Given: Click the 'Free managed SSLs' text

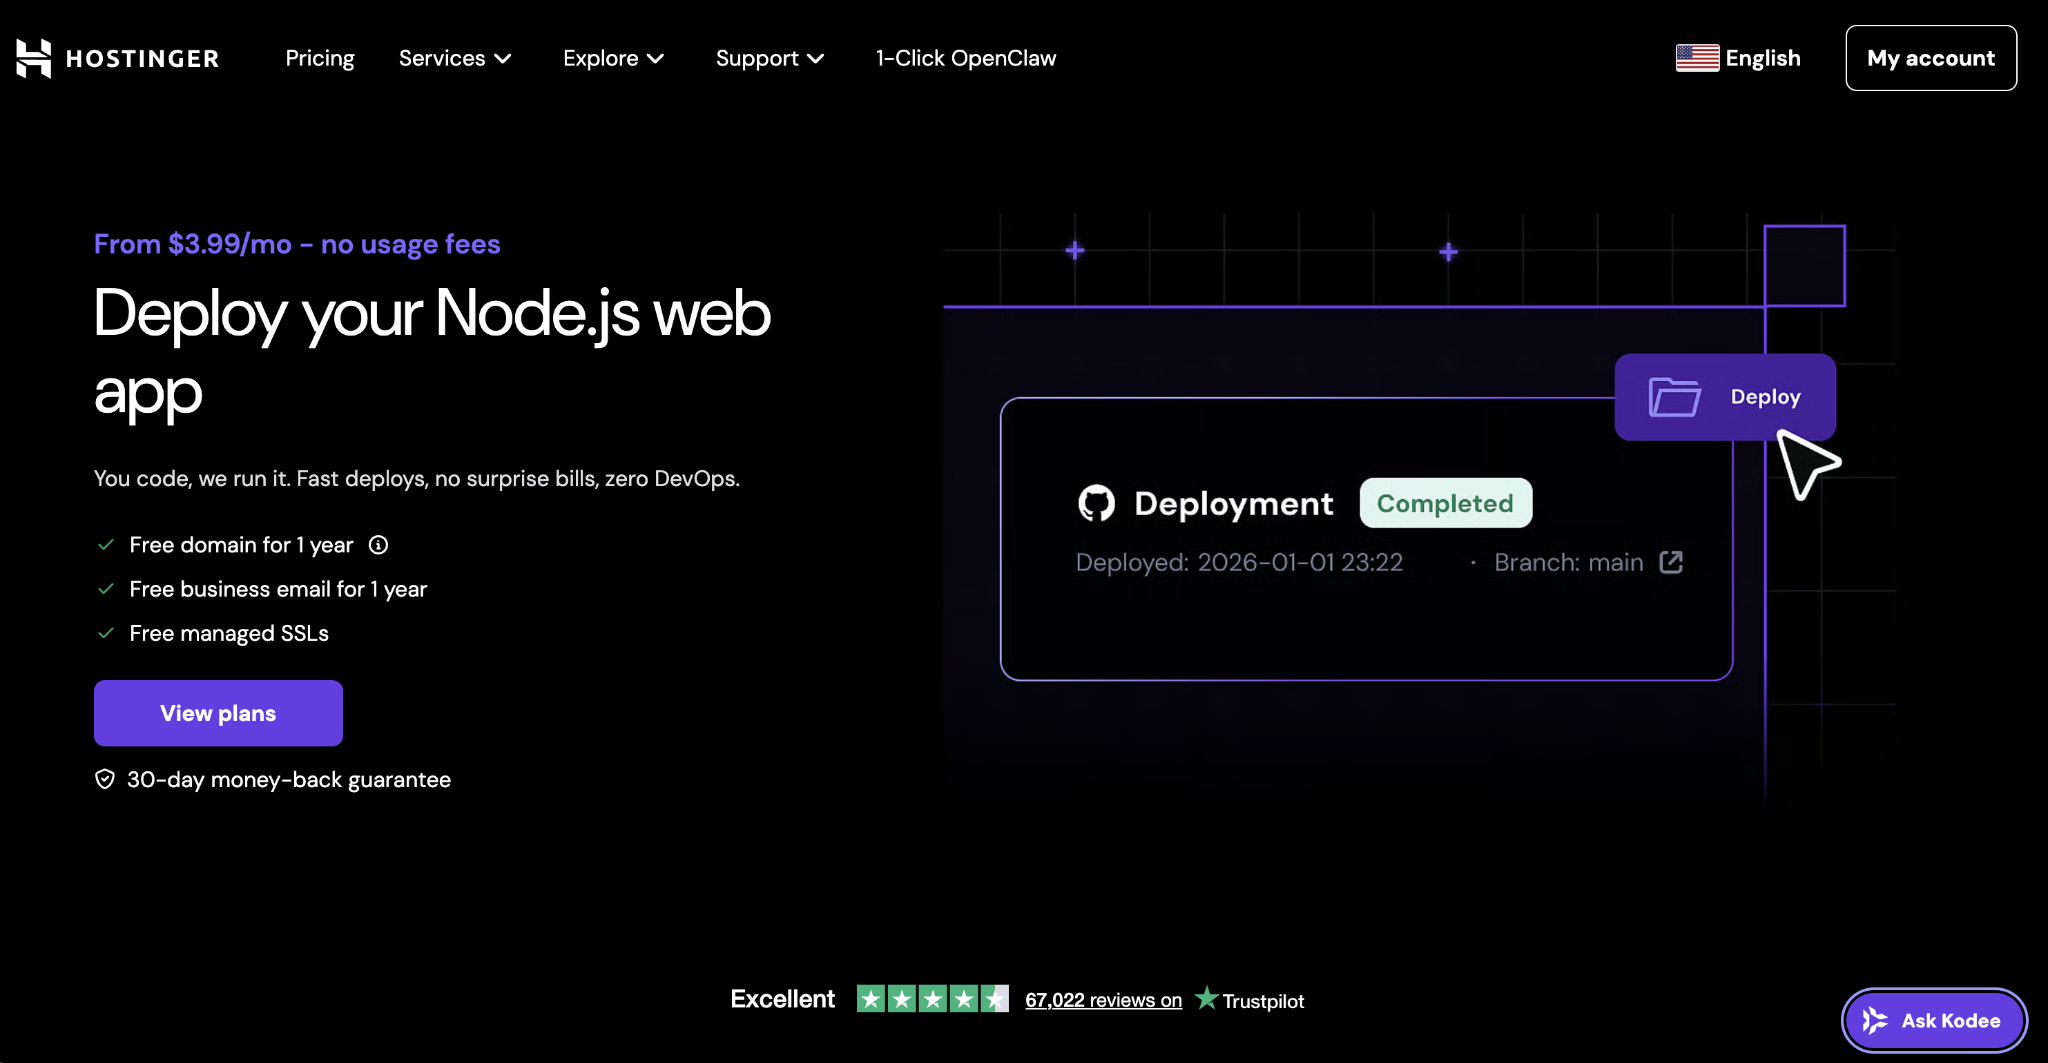Looking at the screenshot, I should 229,633.
